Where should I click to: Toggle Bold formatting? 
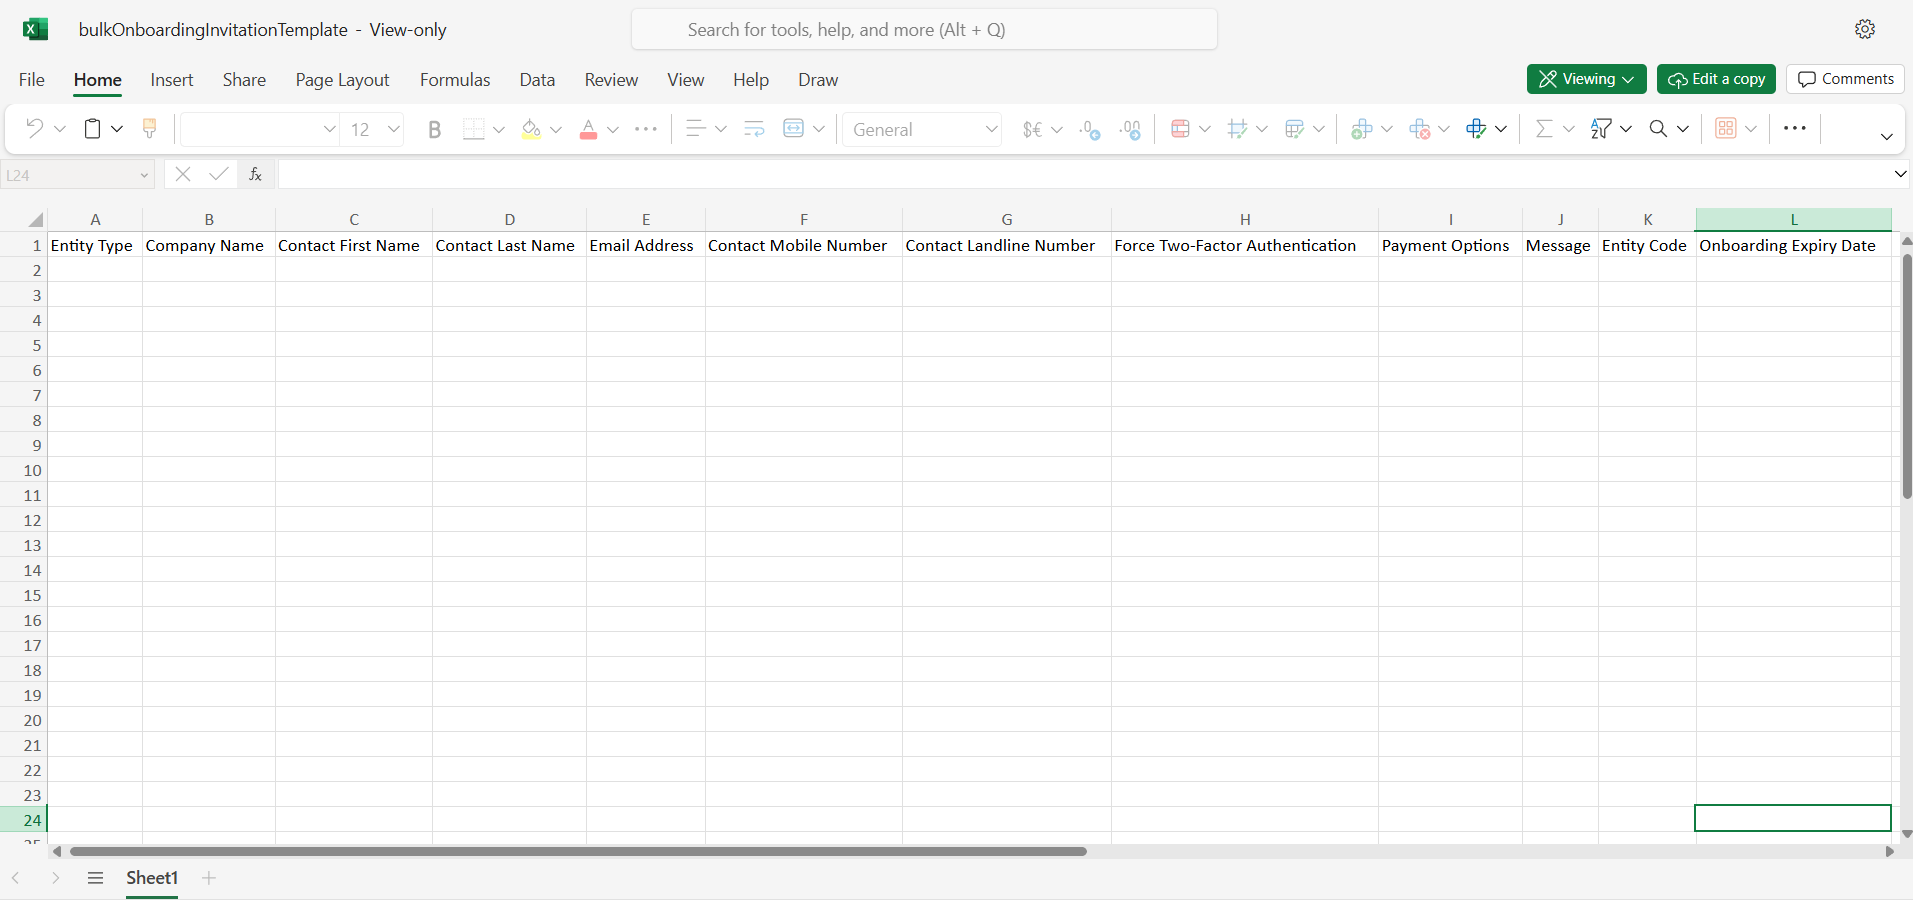pyautogui.click(x=434, y=129)
